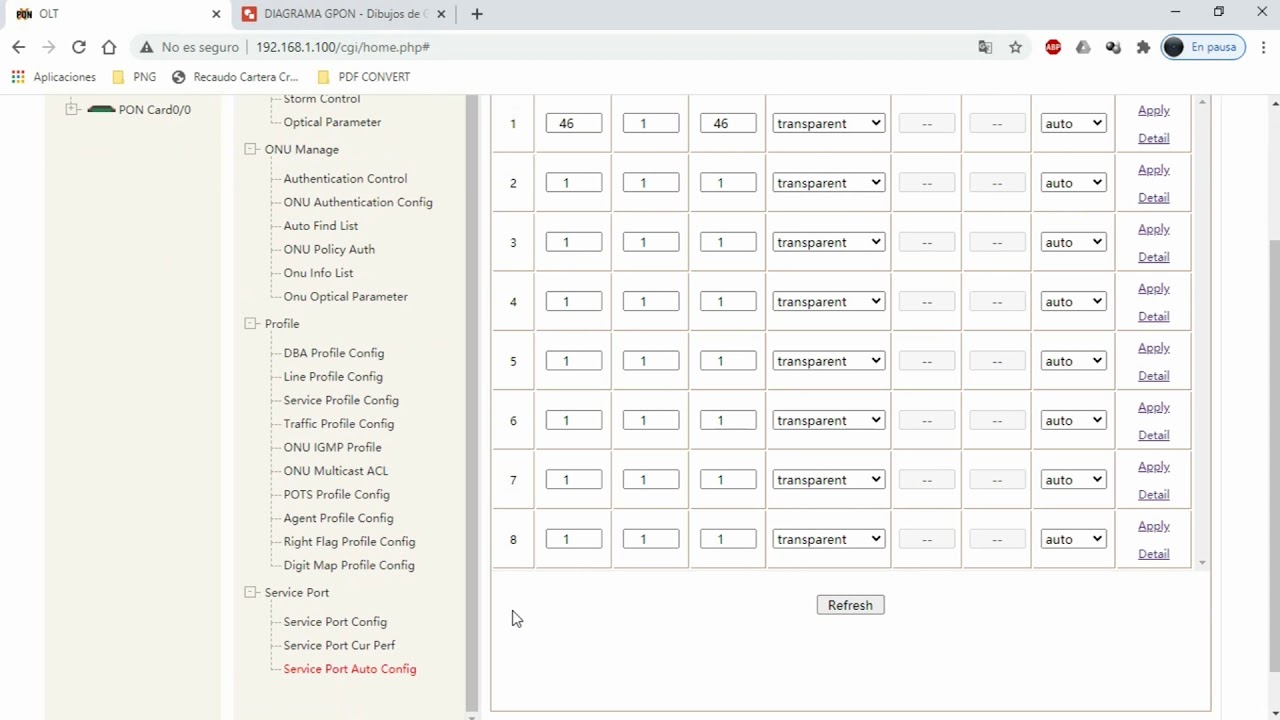Open row 3 transparent mode dropdown
Viewport: 1280px width, 720px height.
pos(828,242)
